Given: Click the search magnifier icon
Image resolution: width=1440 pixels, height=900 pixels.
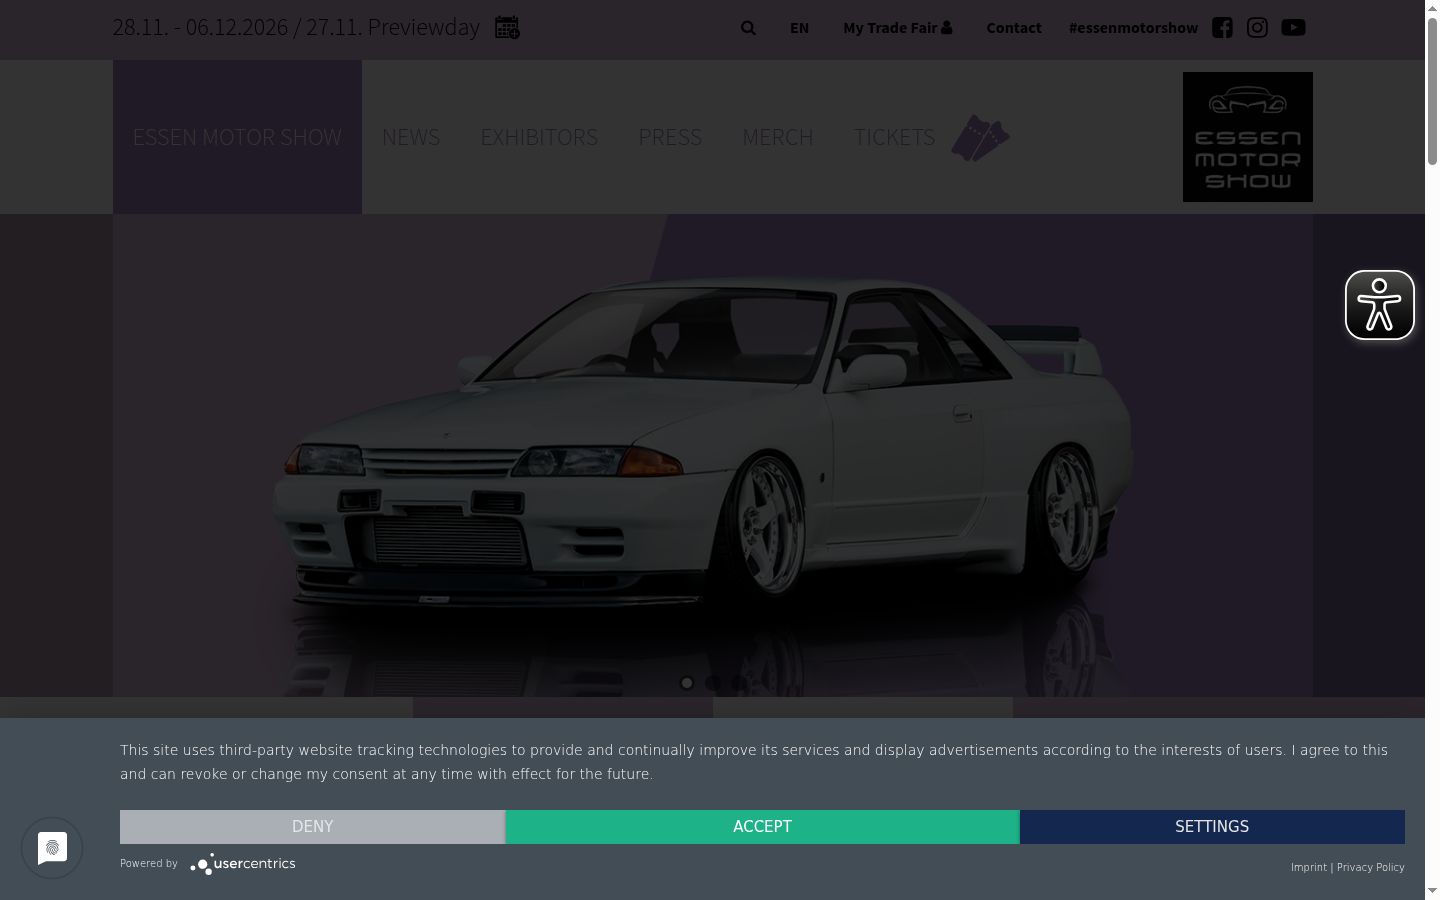Looking at the screenshot, I should pos(748,28).
